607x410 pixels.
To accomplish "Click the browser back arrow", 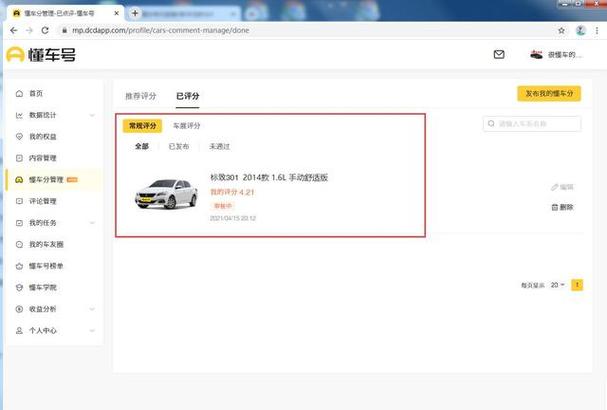I will [14, 30].
